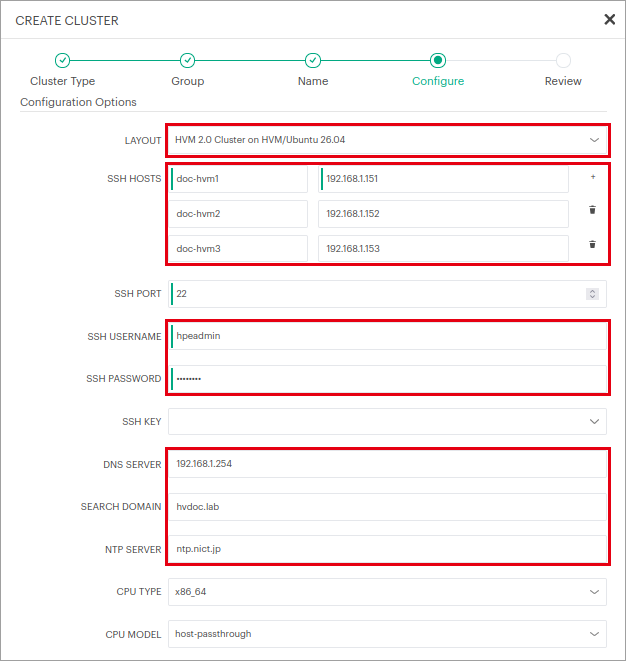Focus the doc-hvm2 host name field
The width and height of the screenshot is (626, 661).
(239, 214)
